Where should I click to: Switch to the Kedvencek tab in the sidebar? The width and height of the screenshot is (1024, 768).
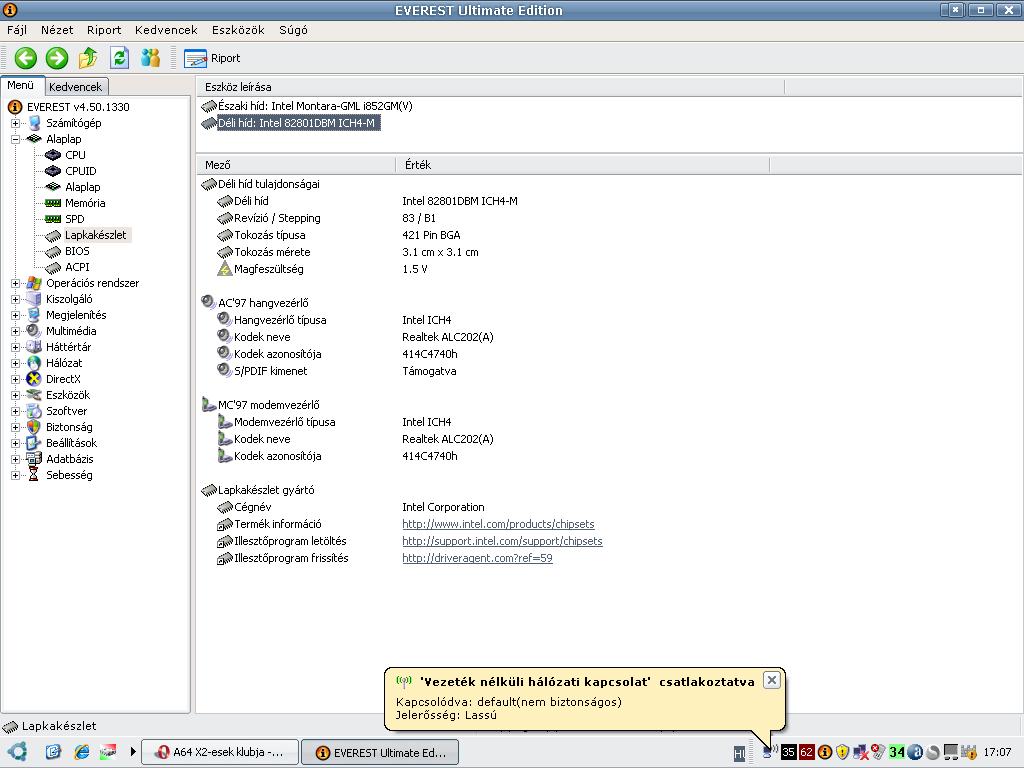tap(76, 86)
